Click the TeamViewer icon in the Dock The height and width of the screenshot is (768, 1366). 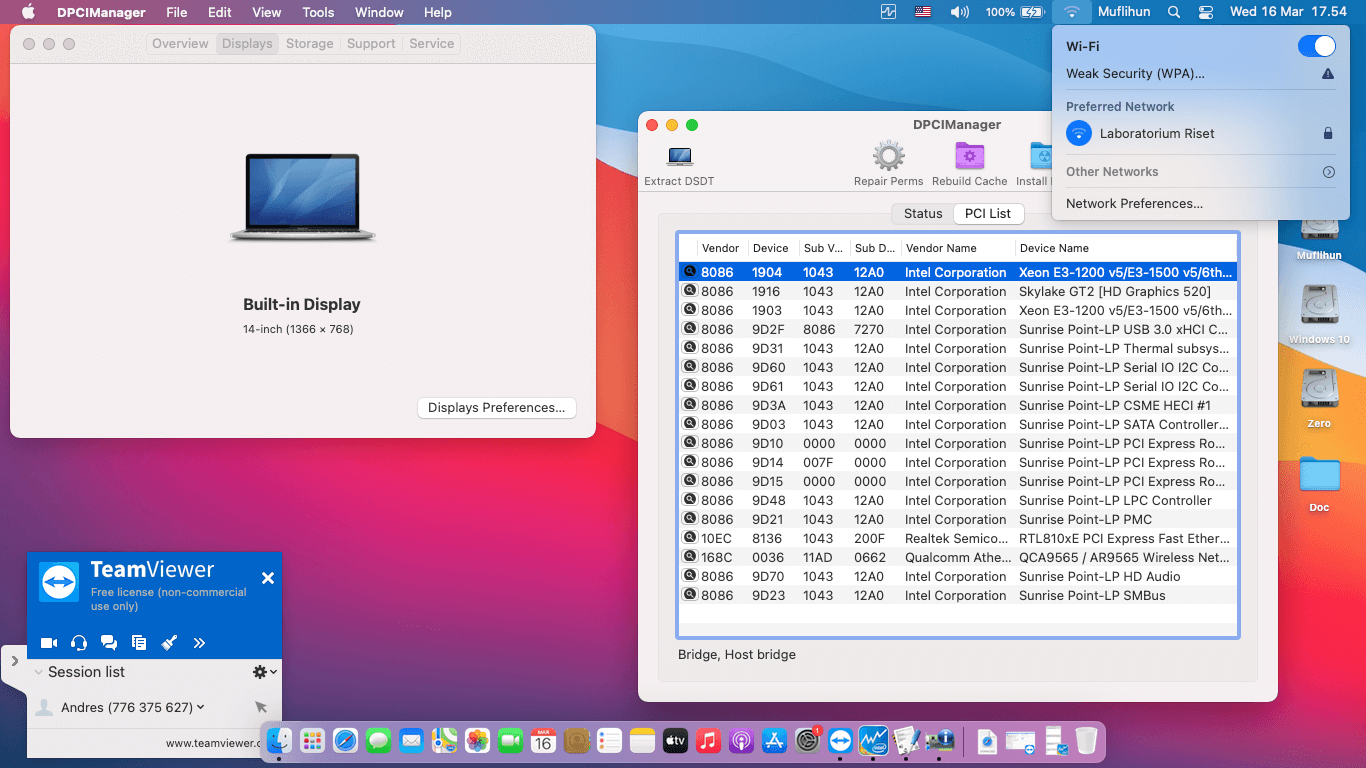click(840, 741)
